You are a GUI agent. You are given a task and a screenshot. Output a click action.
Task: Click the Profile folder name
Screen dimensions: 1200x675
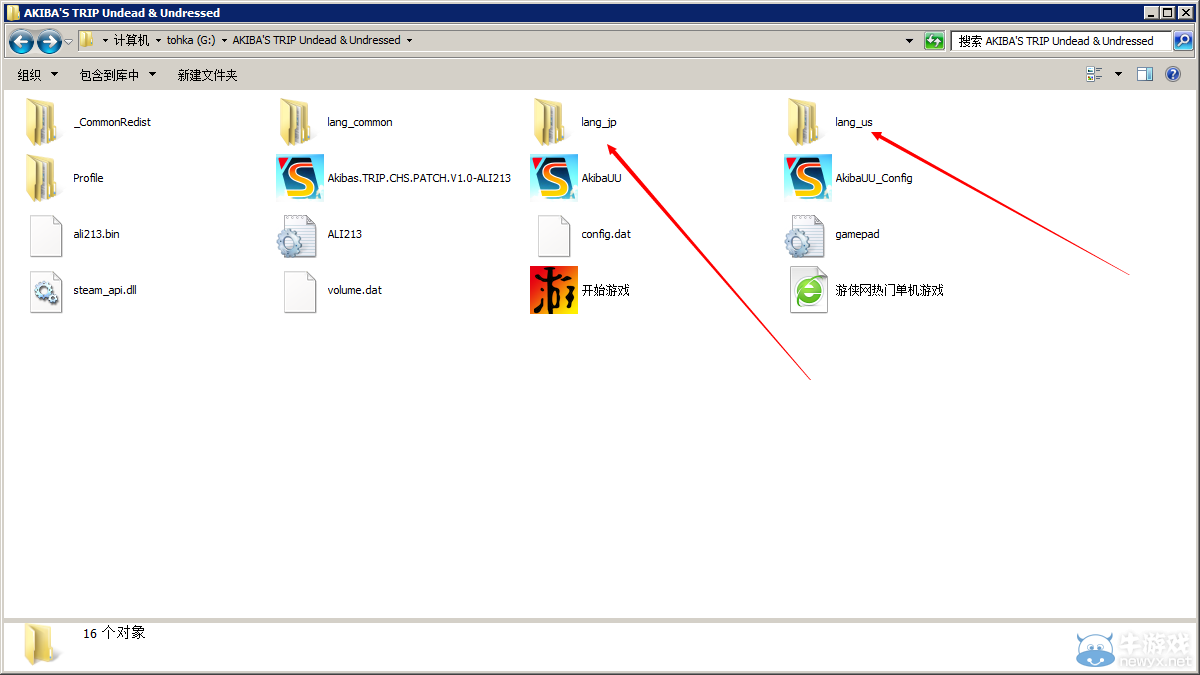[88, 178]
